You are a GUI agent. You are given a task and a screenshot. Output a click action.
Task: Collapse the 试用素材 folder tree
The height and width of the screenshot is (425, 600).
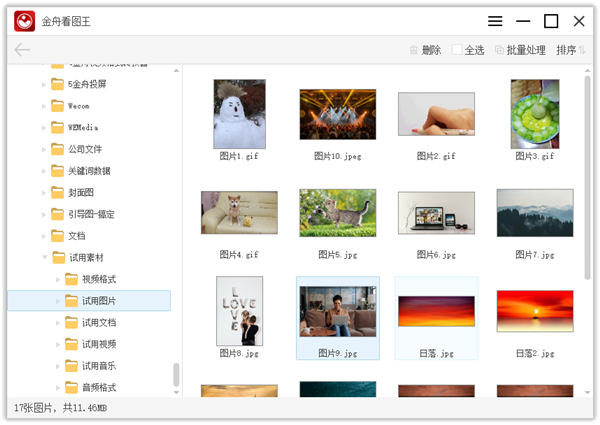pos(44,257)
